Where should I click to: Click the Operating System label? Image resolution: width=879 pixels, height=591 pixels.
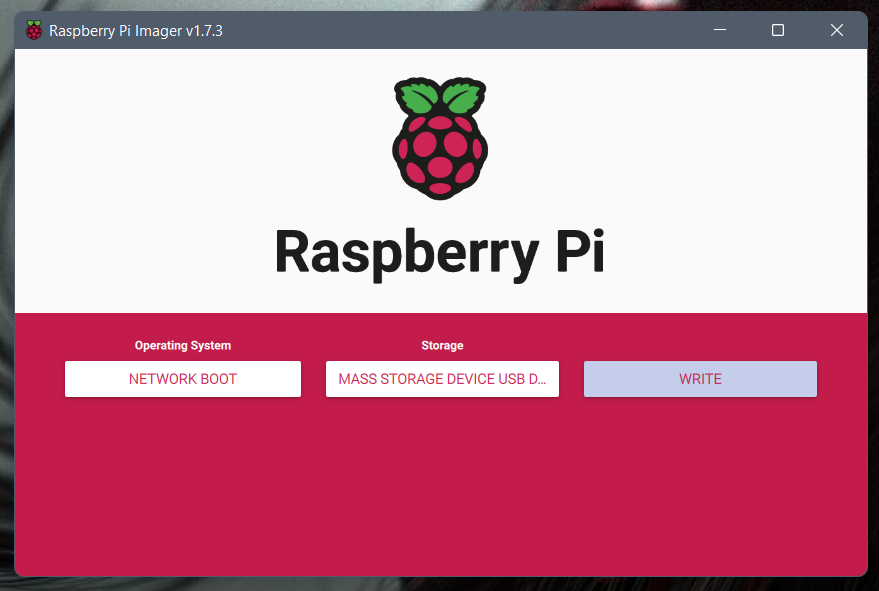[183, 346]
